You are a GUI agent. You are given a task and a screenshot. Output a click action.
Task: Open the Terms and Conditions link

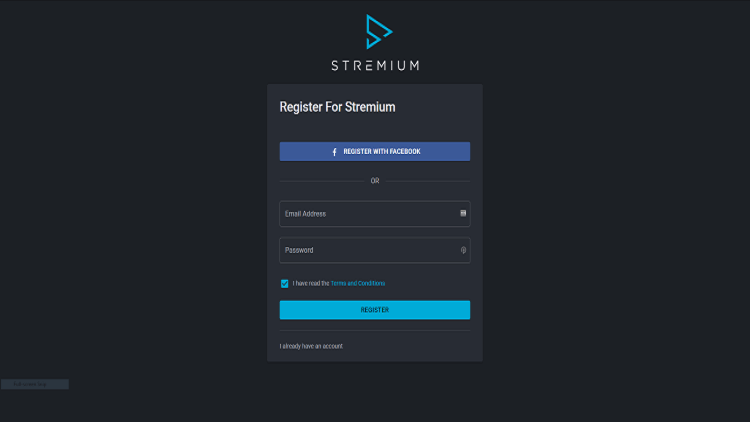coord(358,283)
